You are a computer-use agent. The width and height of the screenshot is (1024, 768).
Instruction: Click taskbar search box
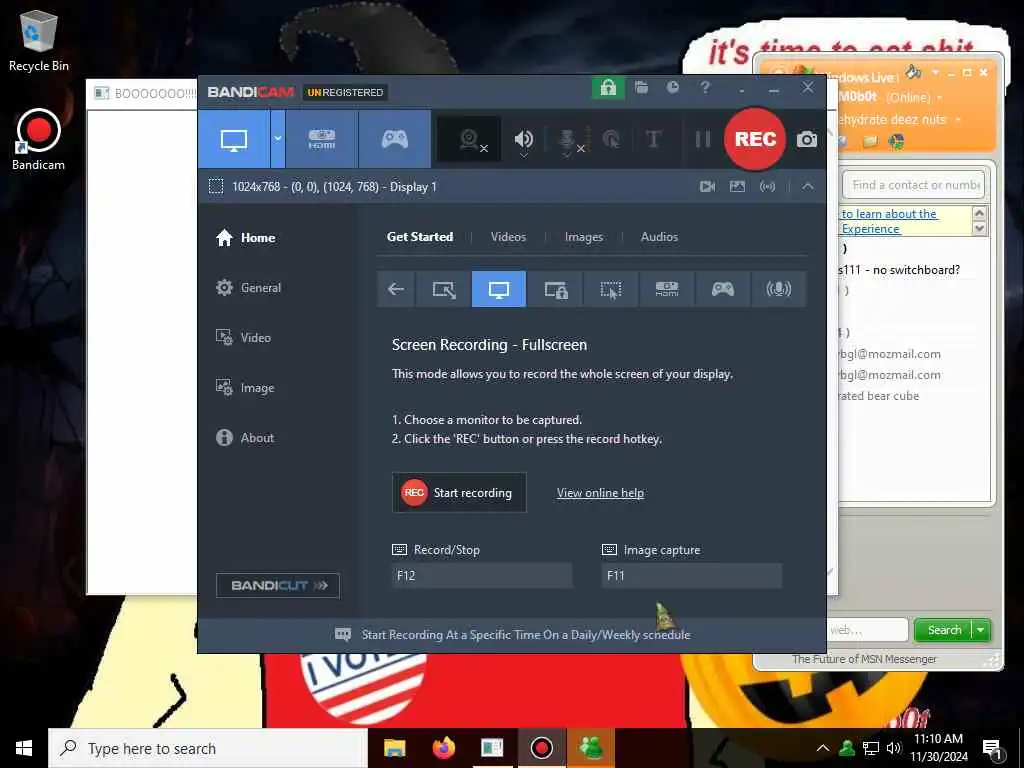point(208,748)
